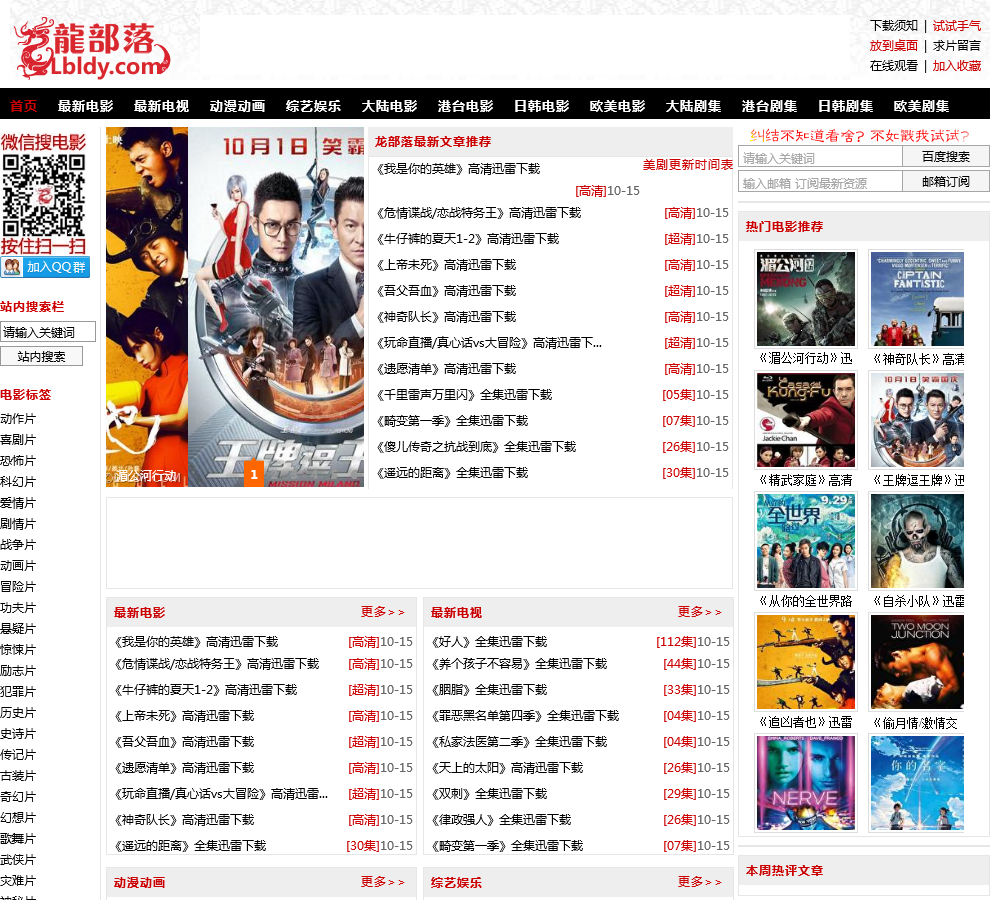This screenshot has width=990, height=900.
Task: Click the 下载须知 link
Action: (893, 26)
